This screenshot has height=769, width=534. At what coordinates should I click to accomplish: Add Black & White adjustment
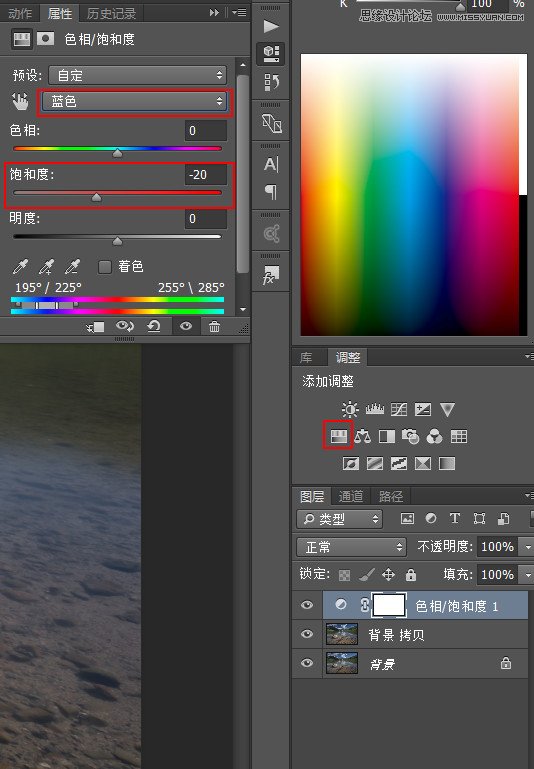387,436
